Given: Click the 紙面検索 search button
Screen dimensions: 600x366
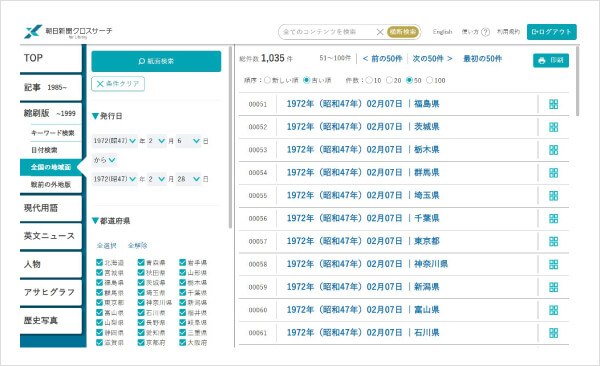Looking at the screenshot, I should coord(156,61).
